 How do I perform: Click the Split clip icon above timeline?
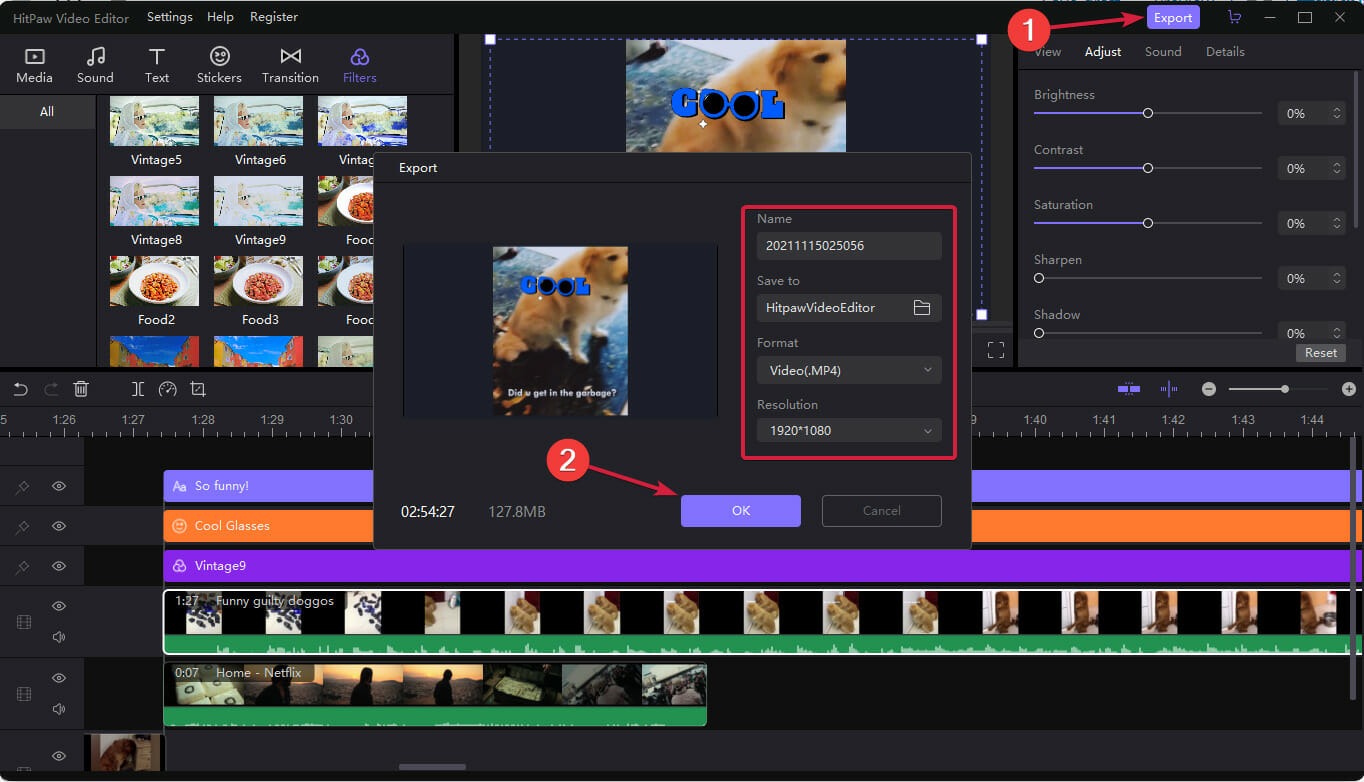[138, 388]
